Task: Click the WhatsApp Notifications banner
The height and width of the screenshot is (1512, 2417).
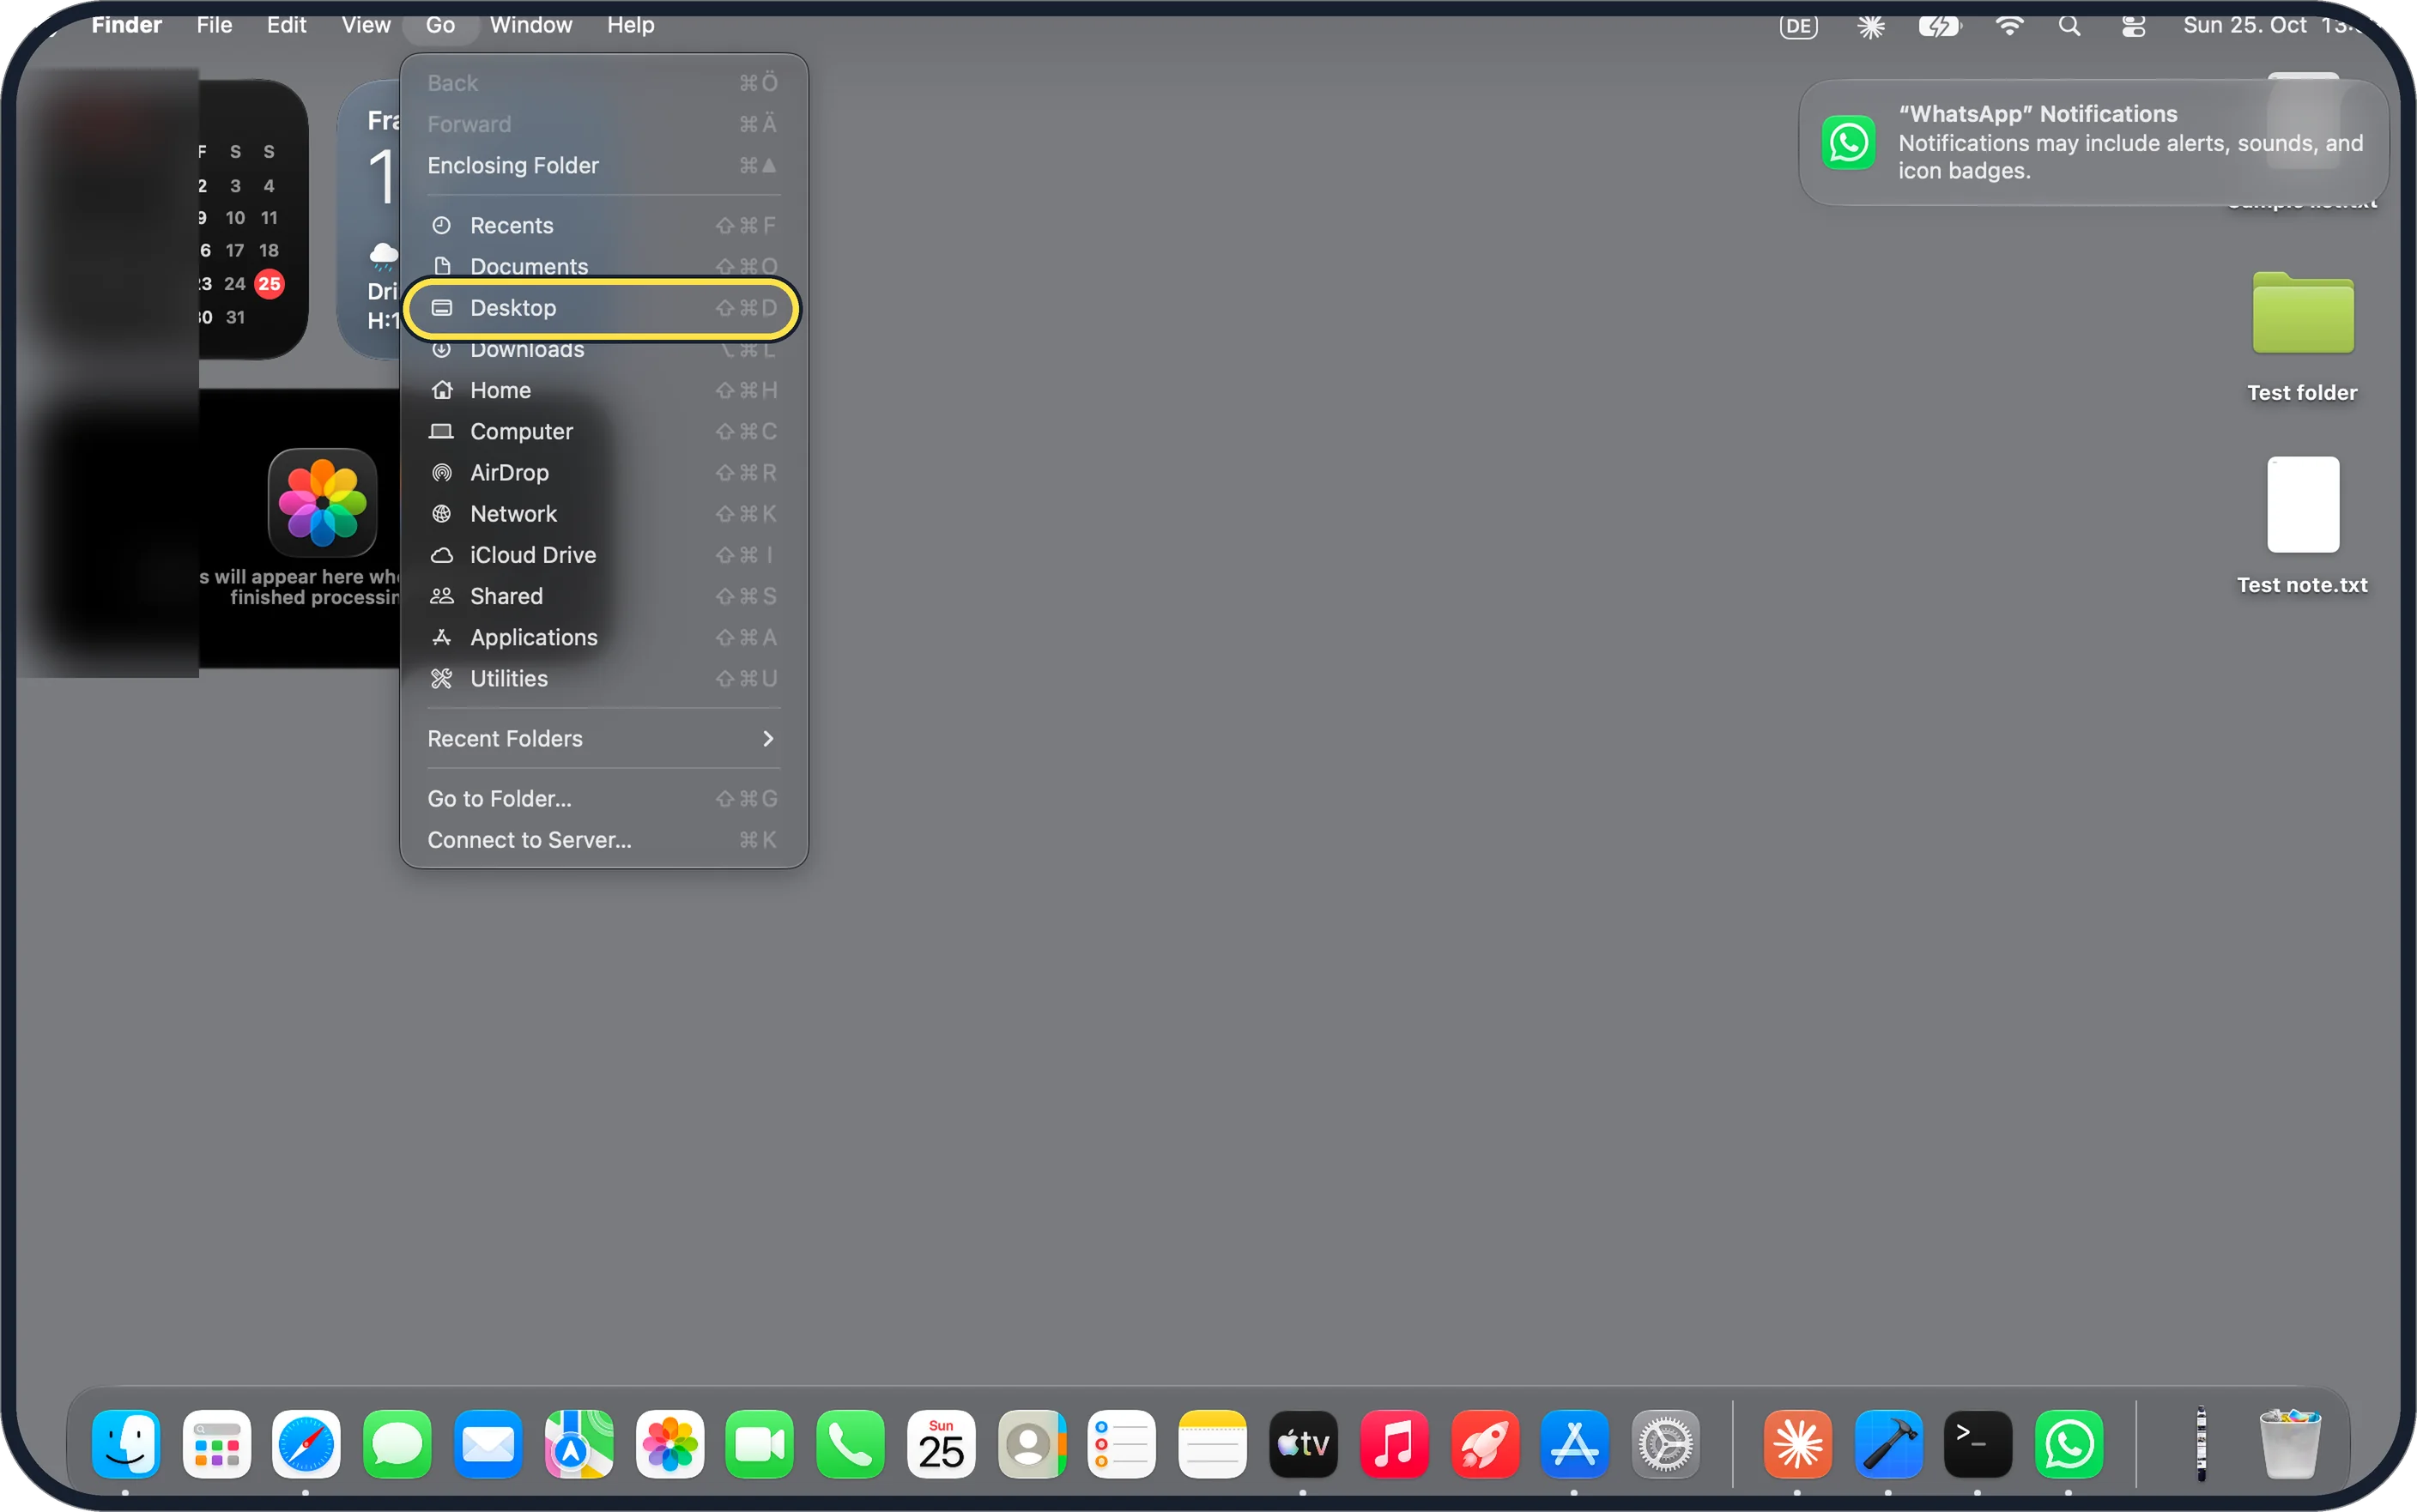Action: (2093, 142)
